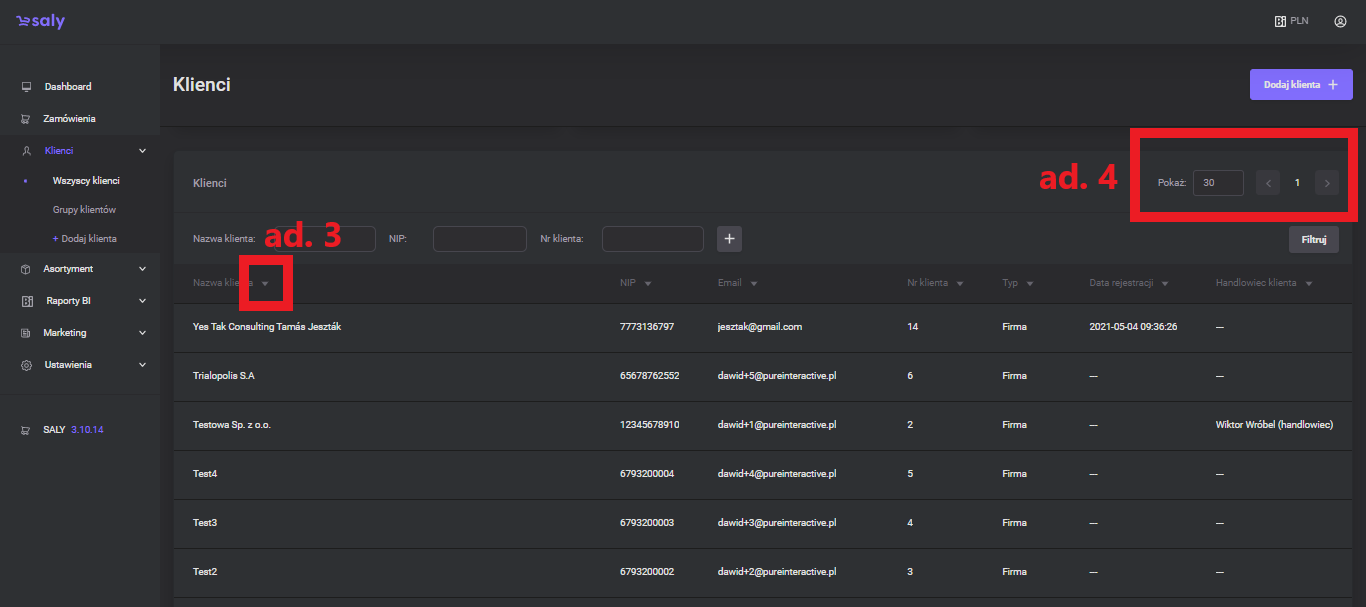Apply filters with Filtruj button
The width and height of the screenshot is (1366, 607).
[x=1313, y=240]
